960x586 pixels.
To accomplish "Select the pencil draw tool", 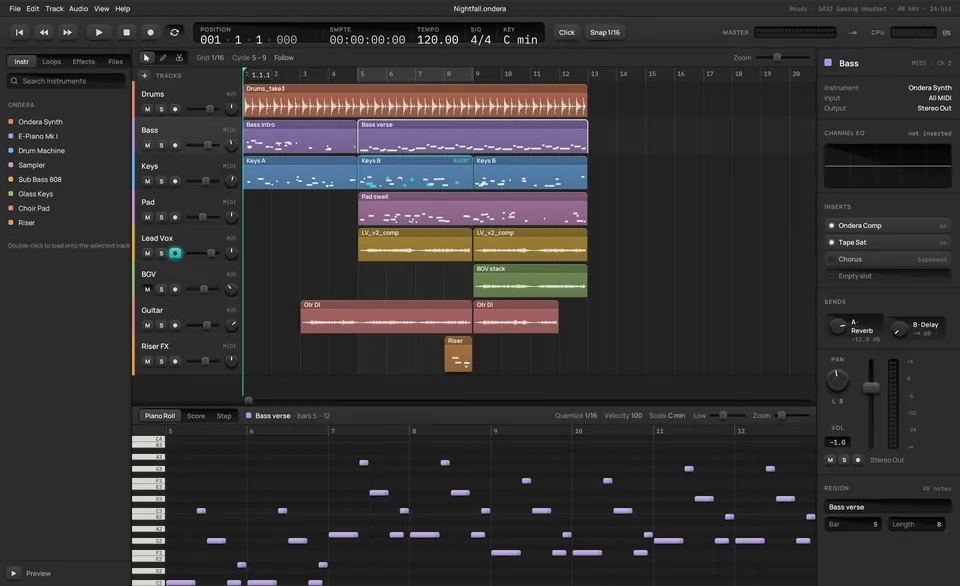I will (x=163, y=58).
